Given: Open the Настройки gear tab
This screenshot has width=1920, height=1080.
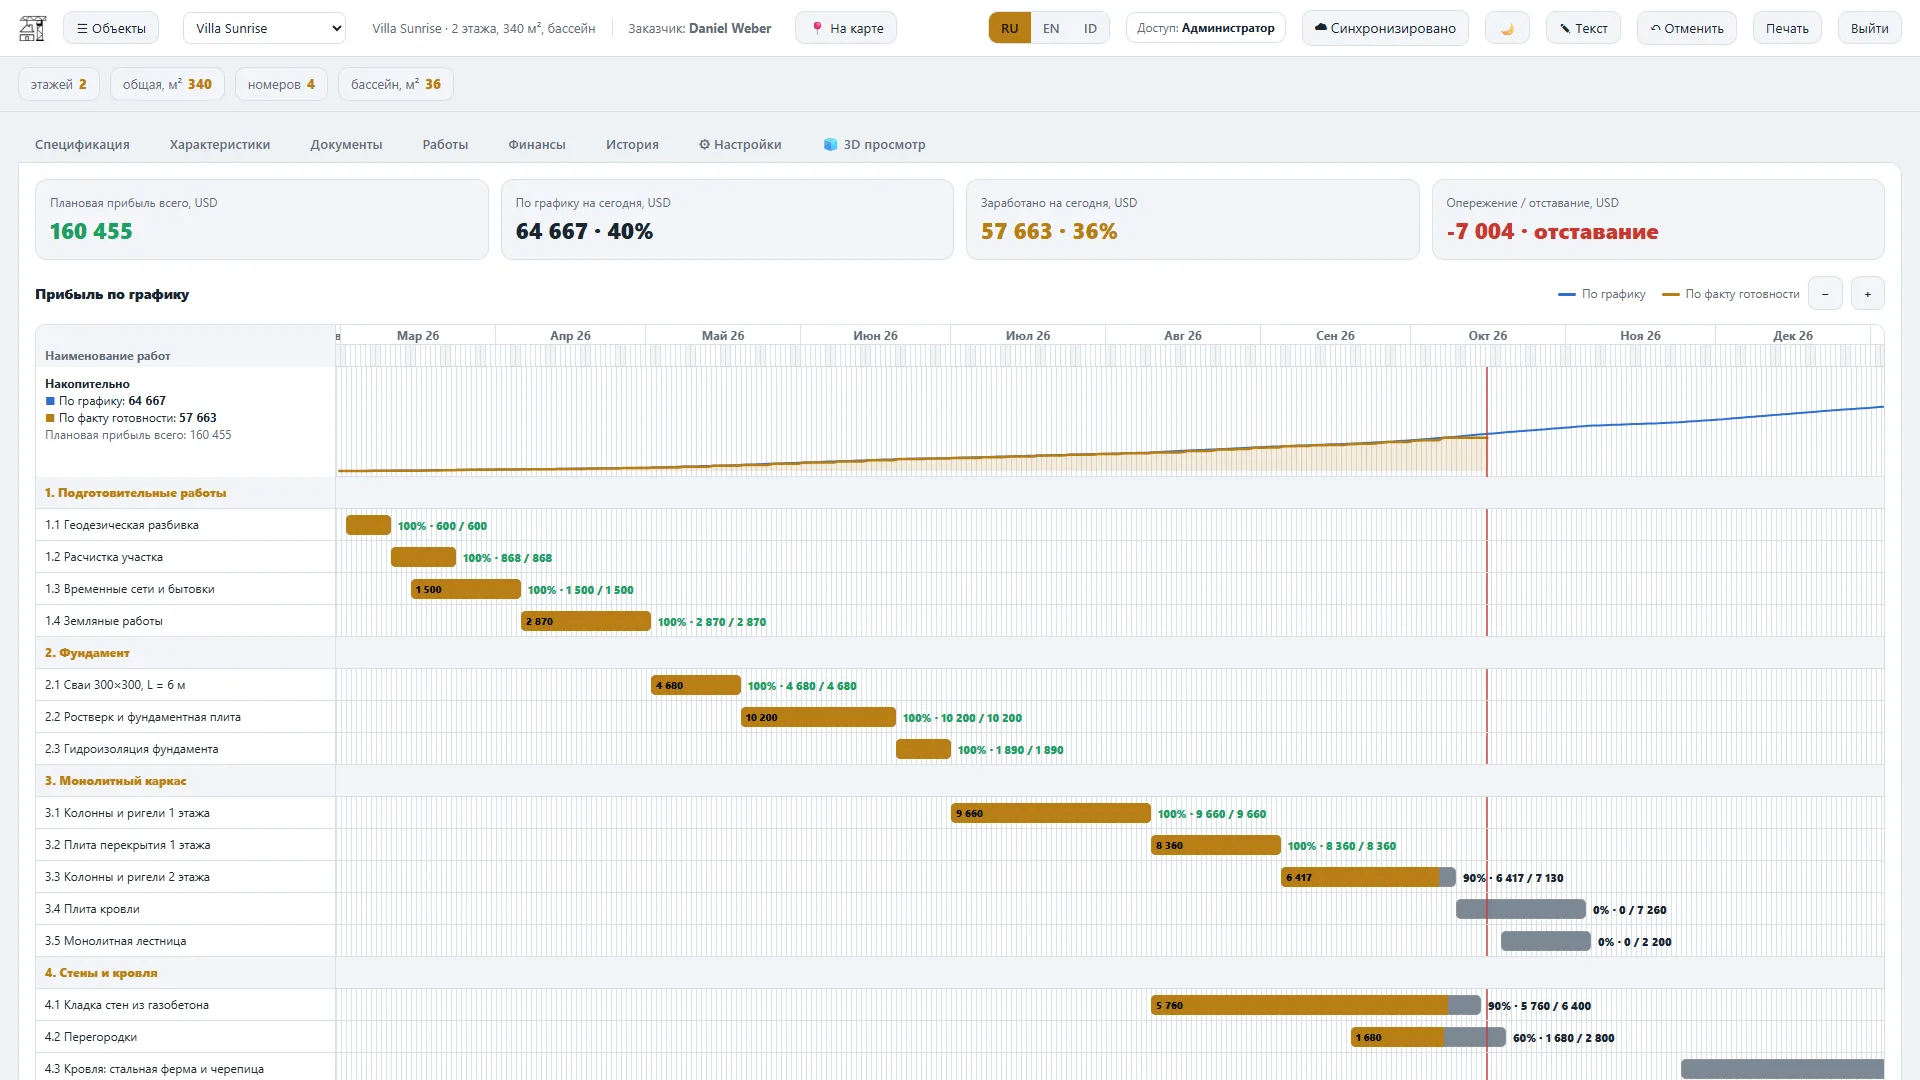Looking at the screenshot, I should tap(740, 144).
